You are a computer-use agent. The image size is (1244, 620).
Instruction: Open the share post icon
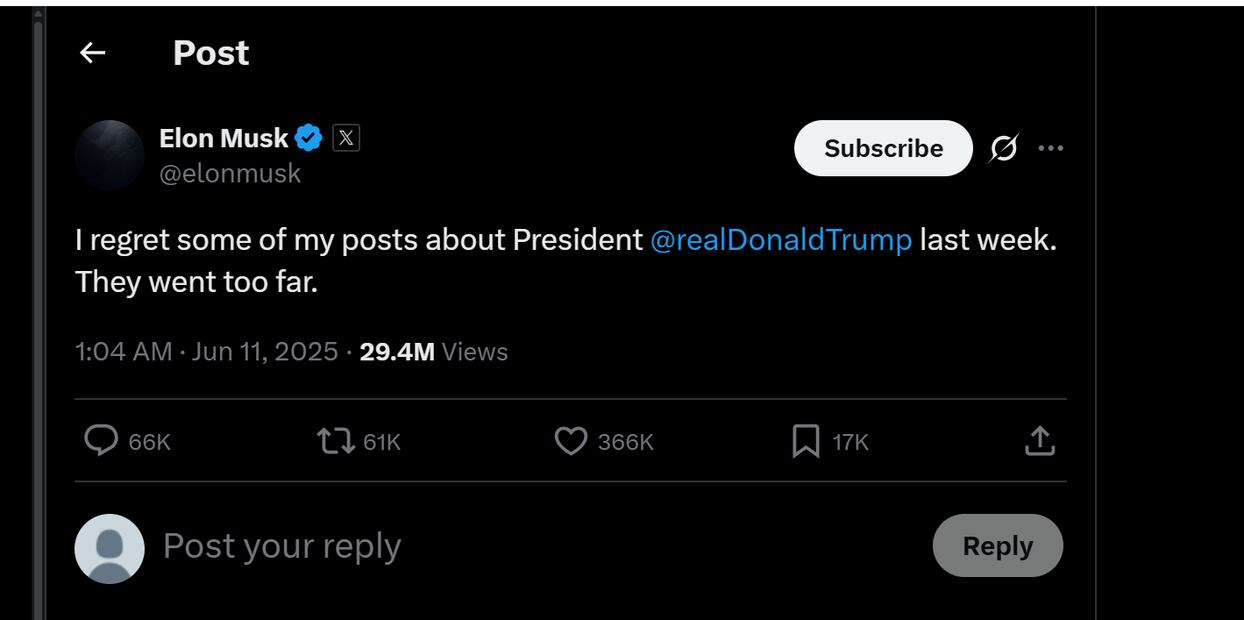click(1040, 441)
